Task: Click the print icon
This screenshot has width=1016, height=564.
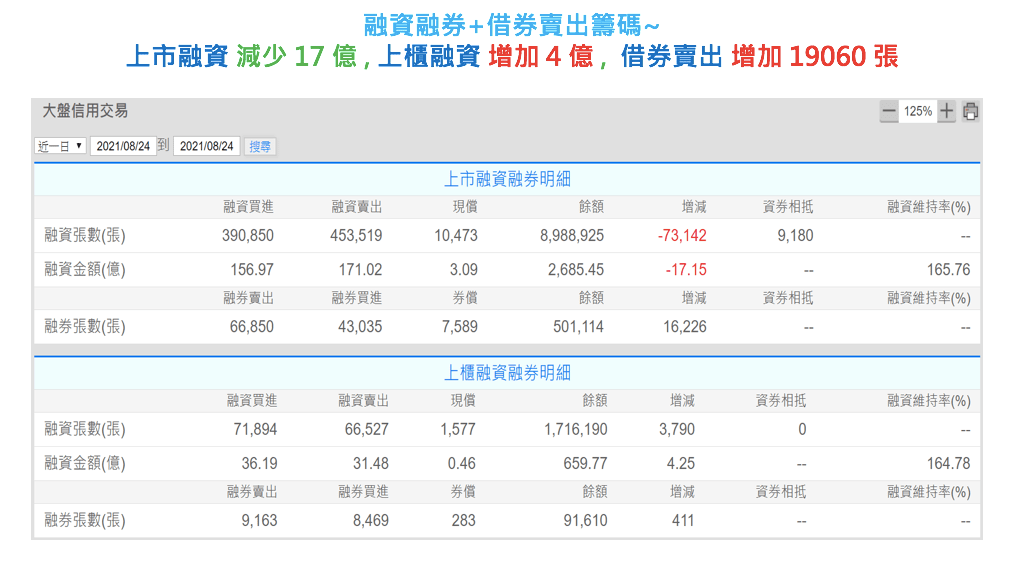Action: tap(970, 112)
